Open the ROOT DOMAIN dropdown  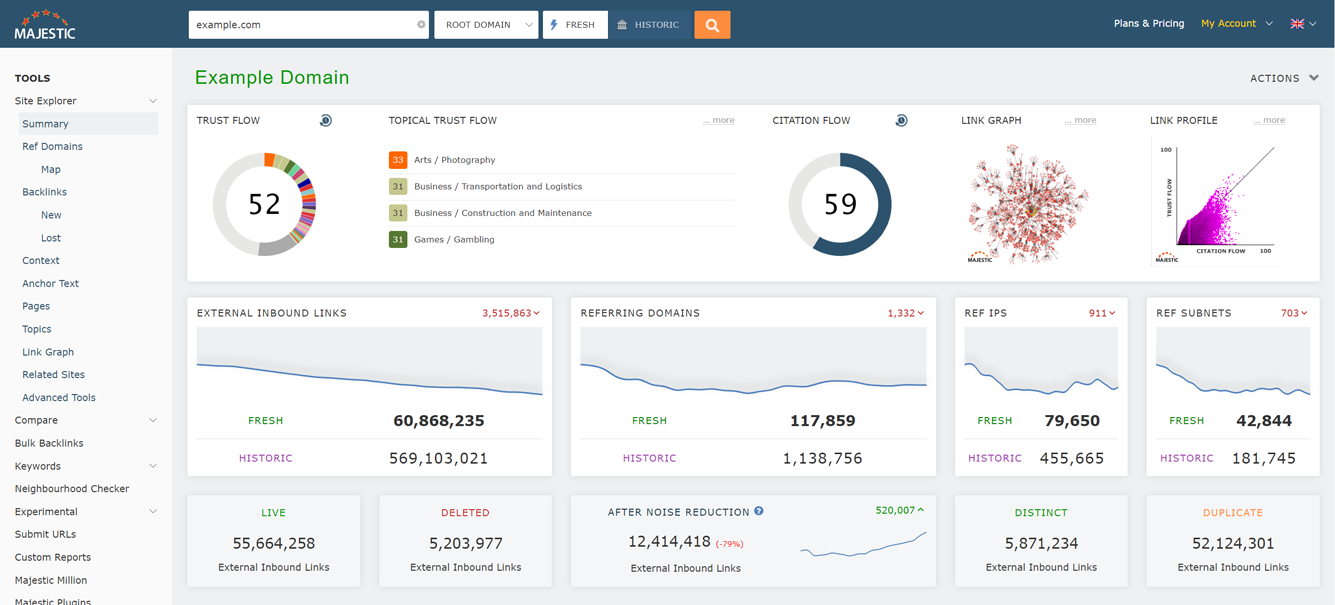[x=486, y=24]
